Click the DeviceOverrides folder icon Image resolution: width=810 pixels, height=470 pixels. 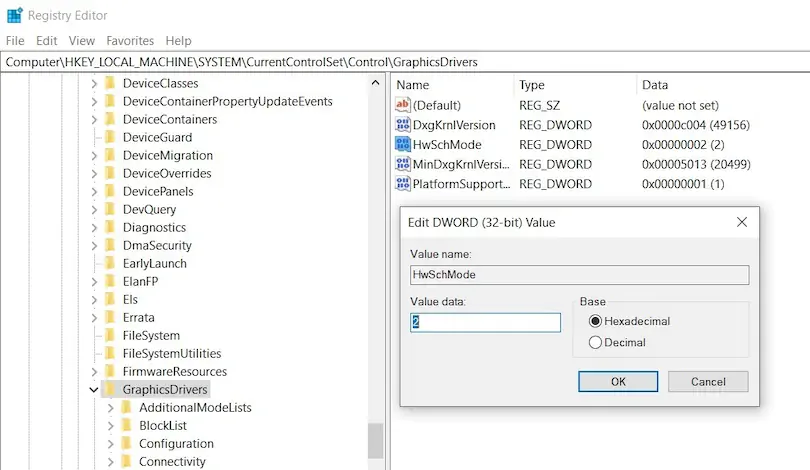[110, 174]
